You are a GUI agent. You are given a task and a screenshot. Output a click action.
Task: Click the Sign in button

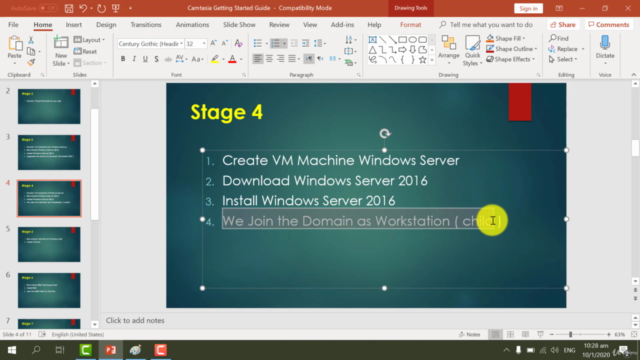pos(528,8)
